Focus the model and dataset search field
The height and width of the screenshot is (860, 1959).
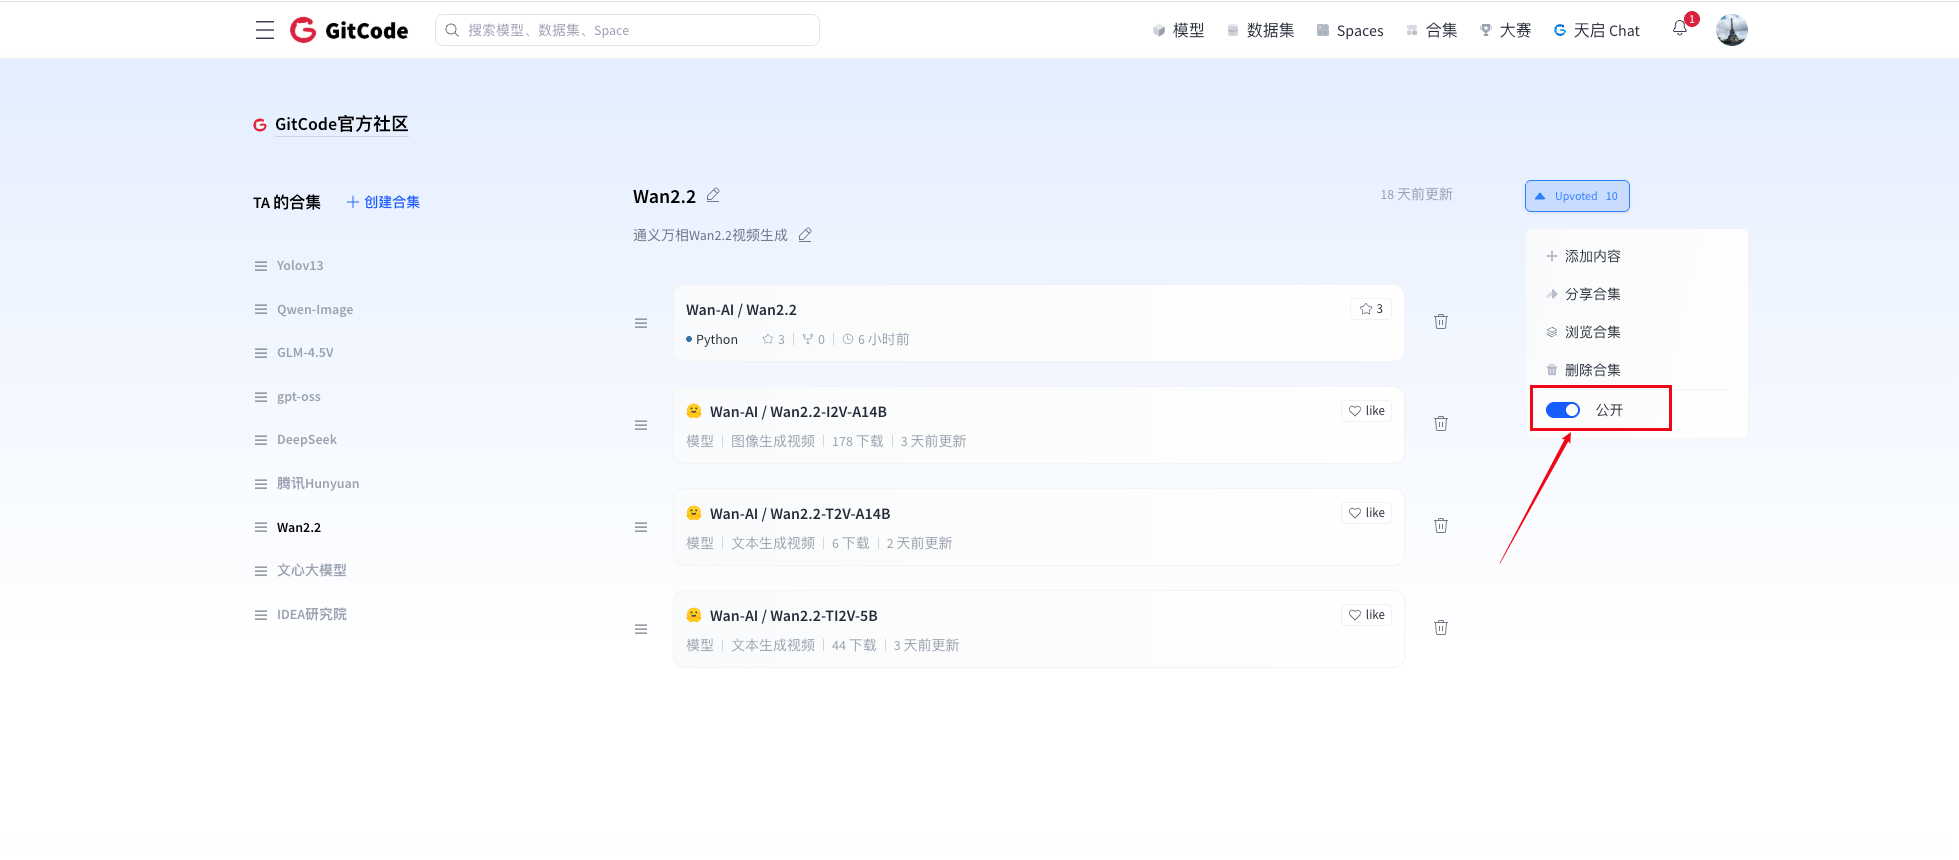click(627, 30)
